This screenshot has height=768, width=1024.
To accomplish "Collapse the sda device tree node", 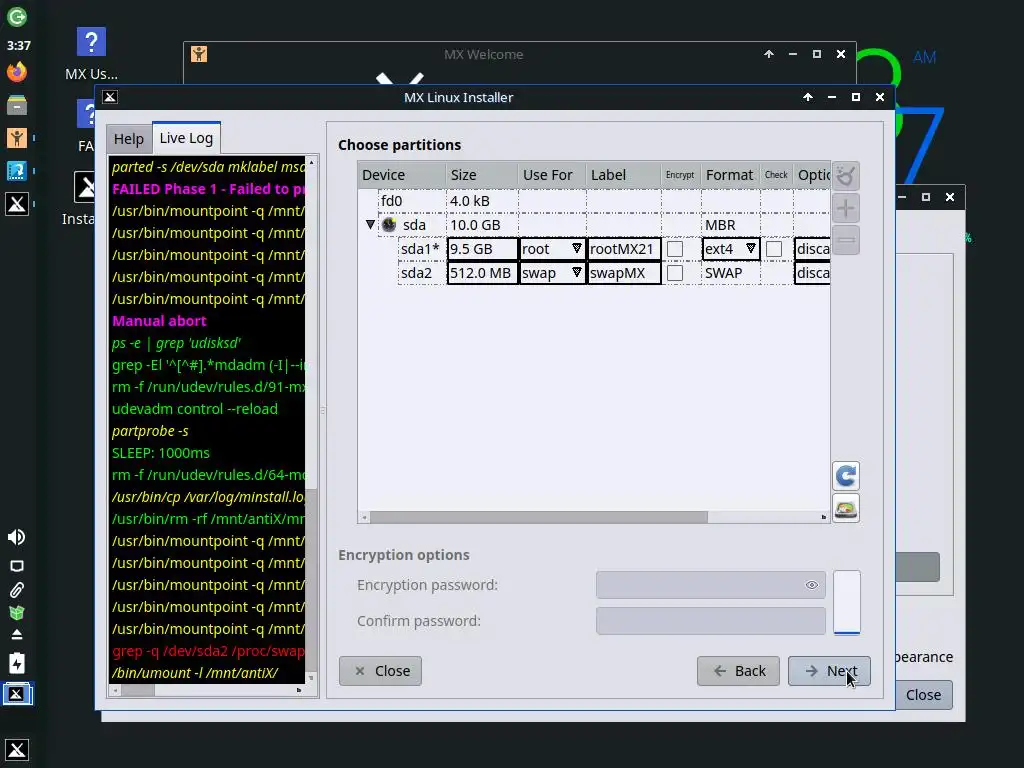I will [x=370, y=225].
